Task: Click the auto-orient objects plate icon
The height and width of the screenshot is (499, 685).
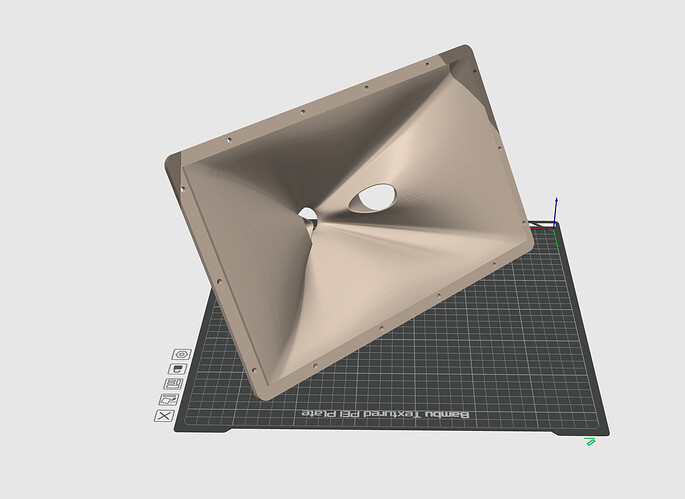Action: click(169, 399)
